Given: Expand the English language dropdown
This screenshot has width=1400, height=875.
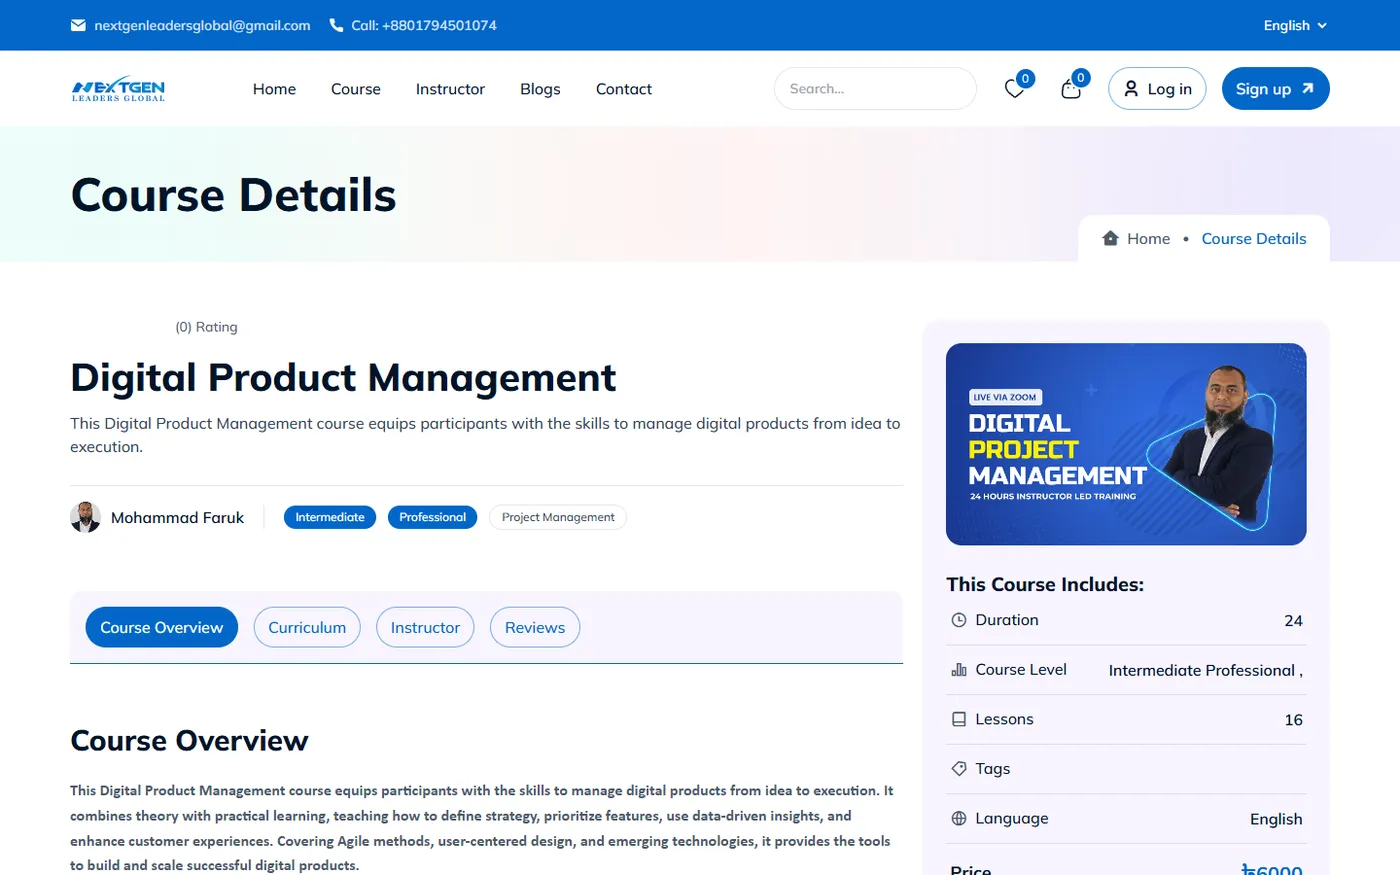Looking at the screenshot, I should click(1295, 25).
